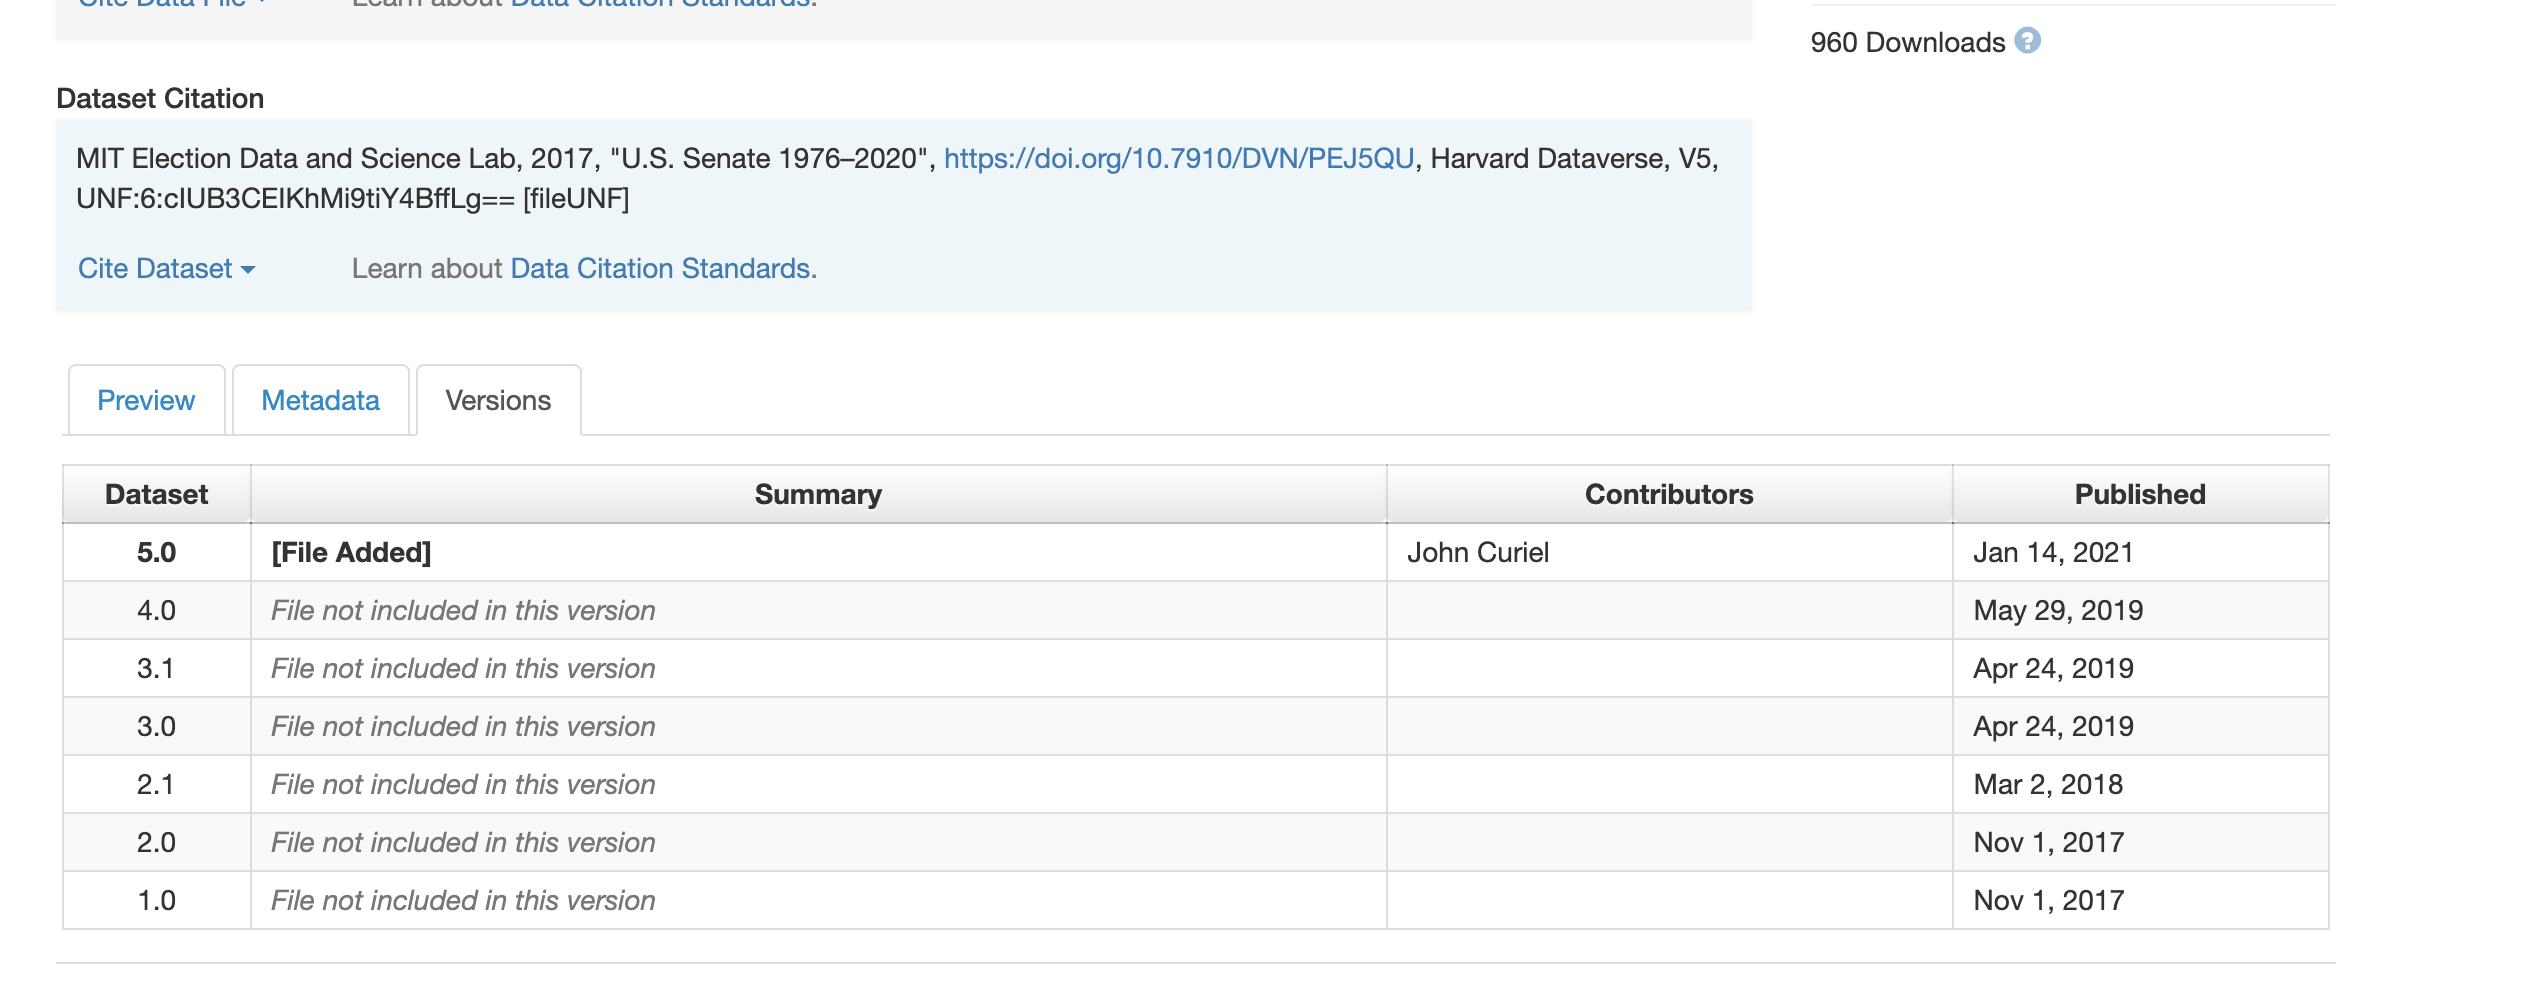Screen dimensions: 2532x994
Task: Click the Dataset column header
Action: [156, 495]
